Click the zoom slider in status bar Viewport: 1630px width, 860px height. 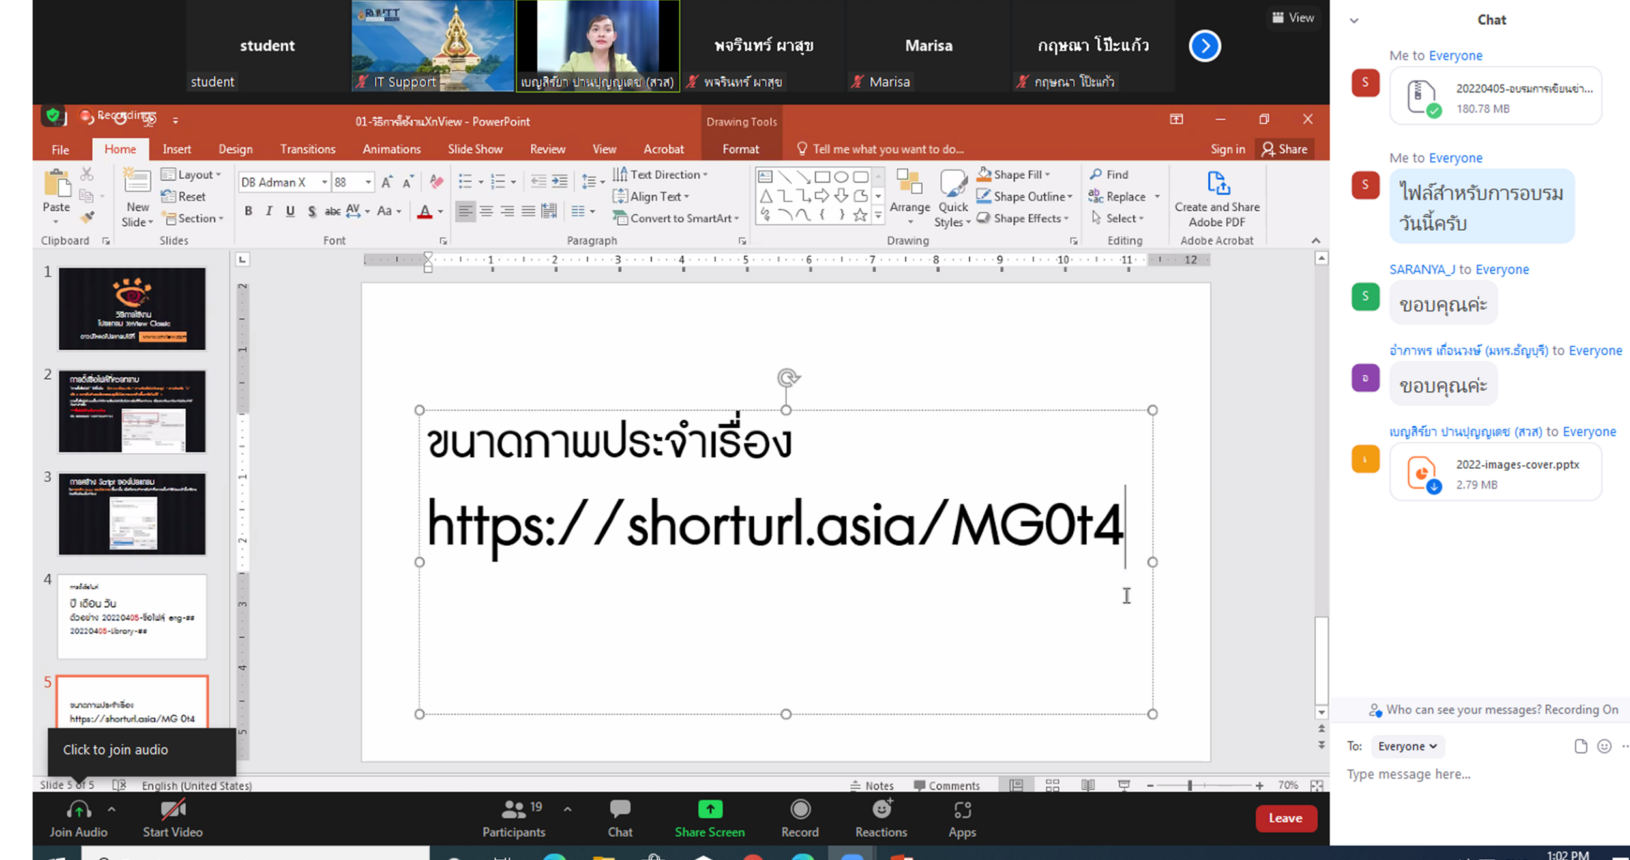tap(1190, 786)
